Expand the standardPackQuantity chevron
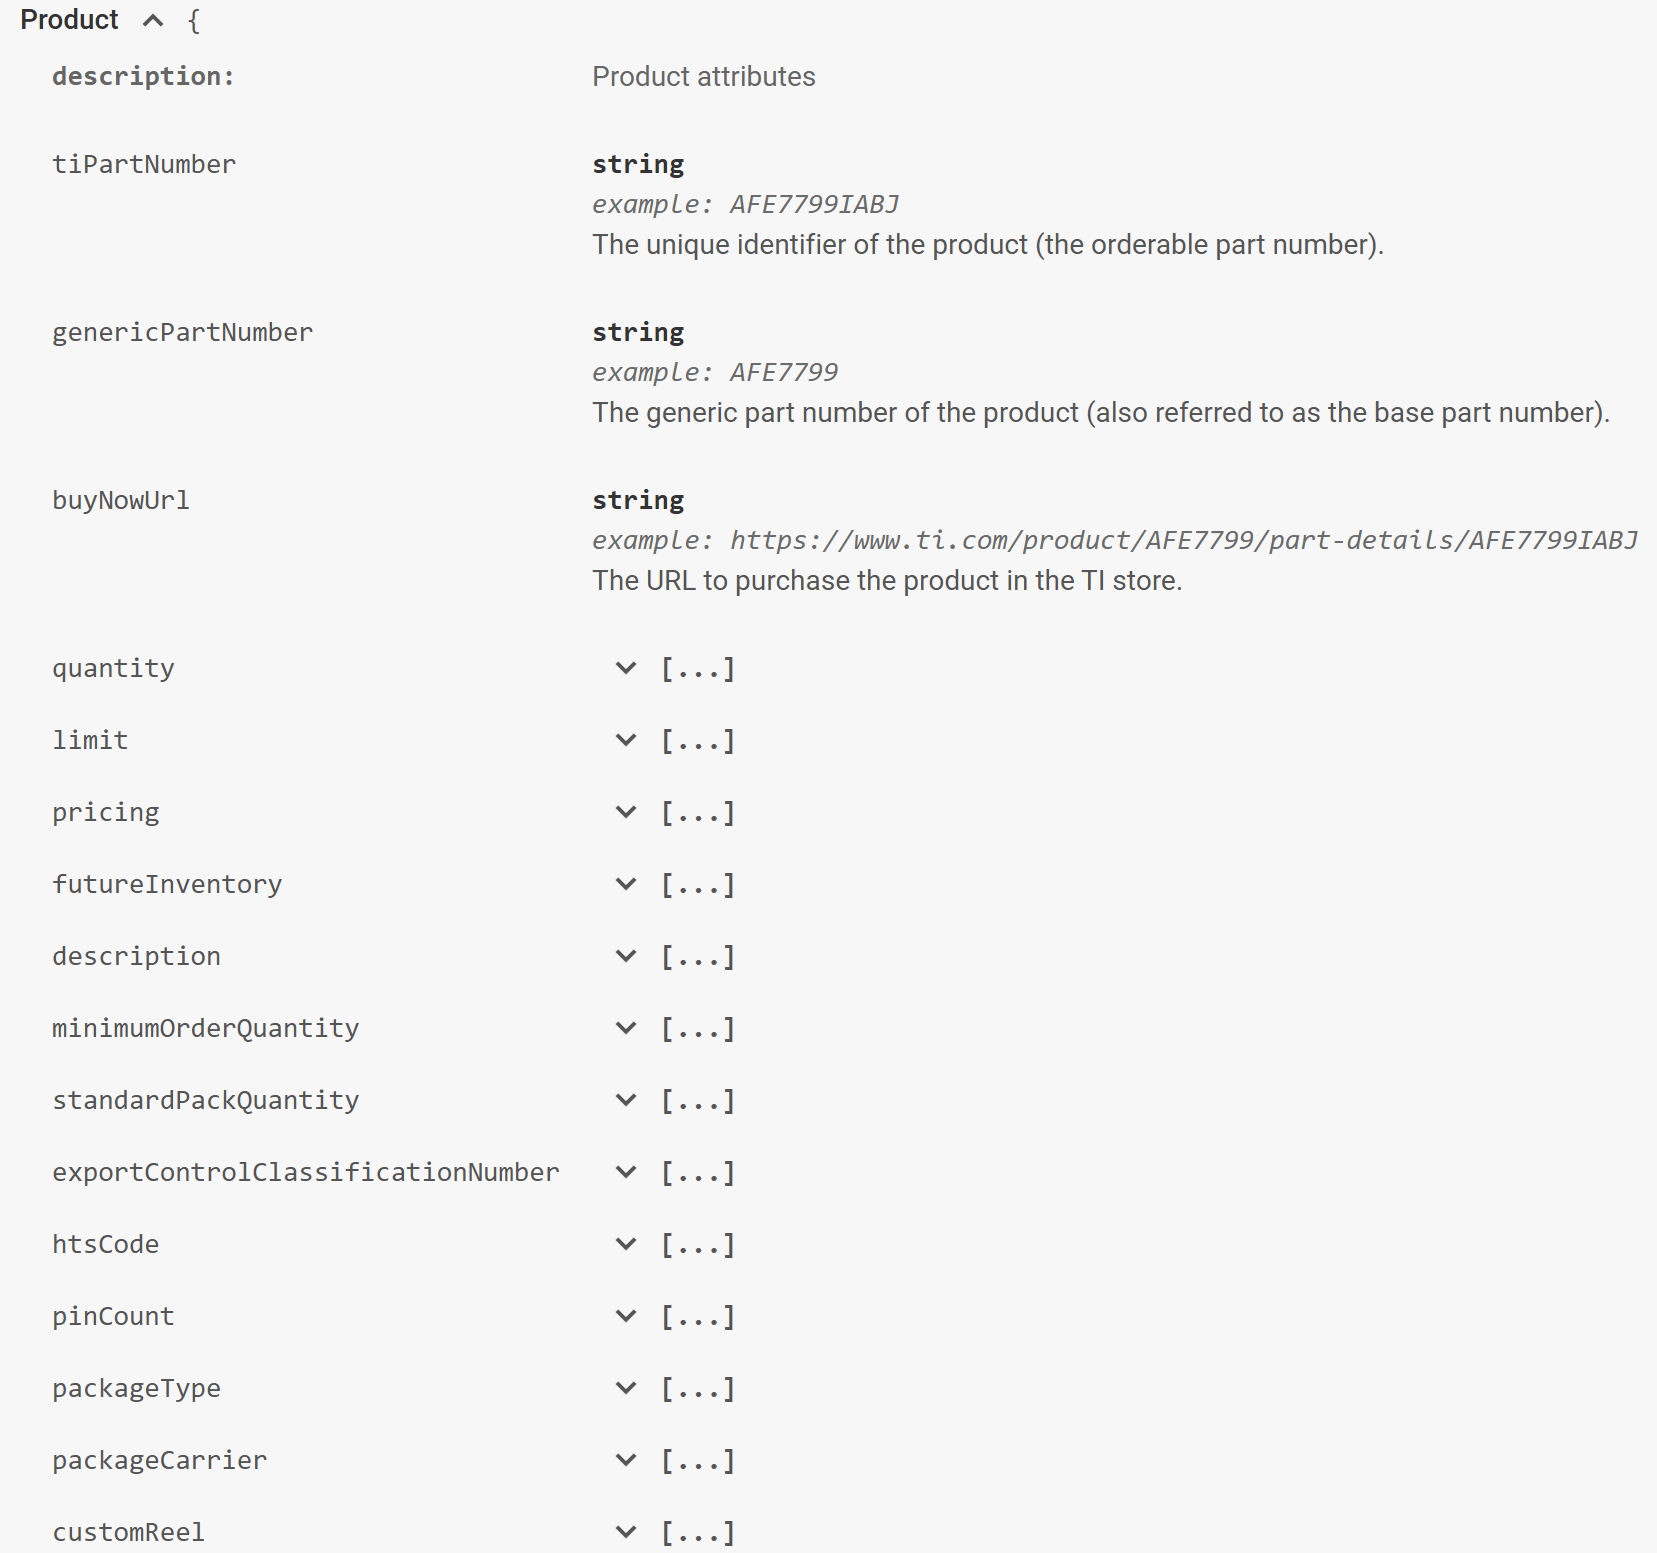 [x=626, y=1100]
